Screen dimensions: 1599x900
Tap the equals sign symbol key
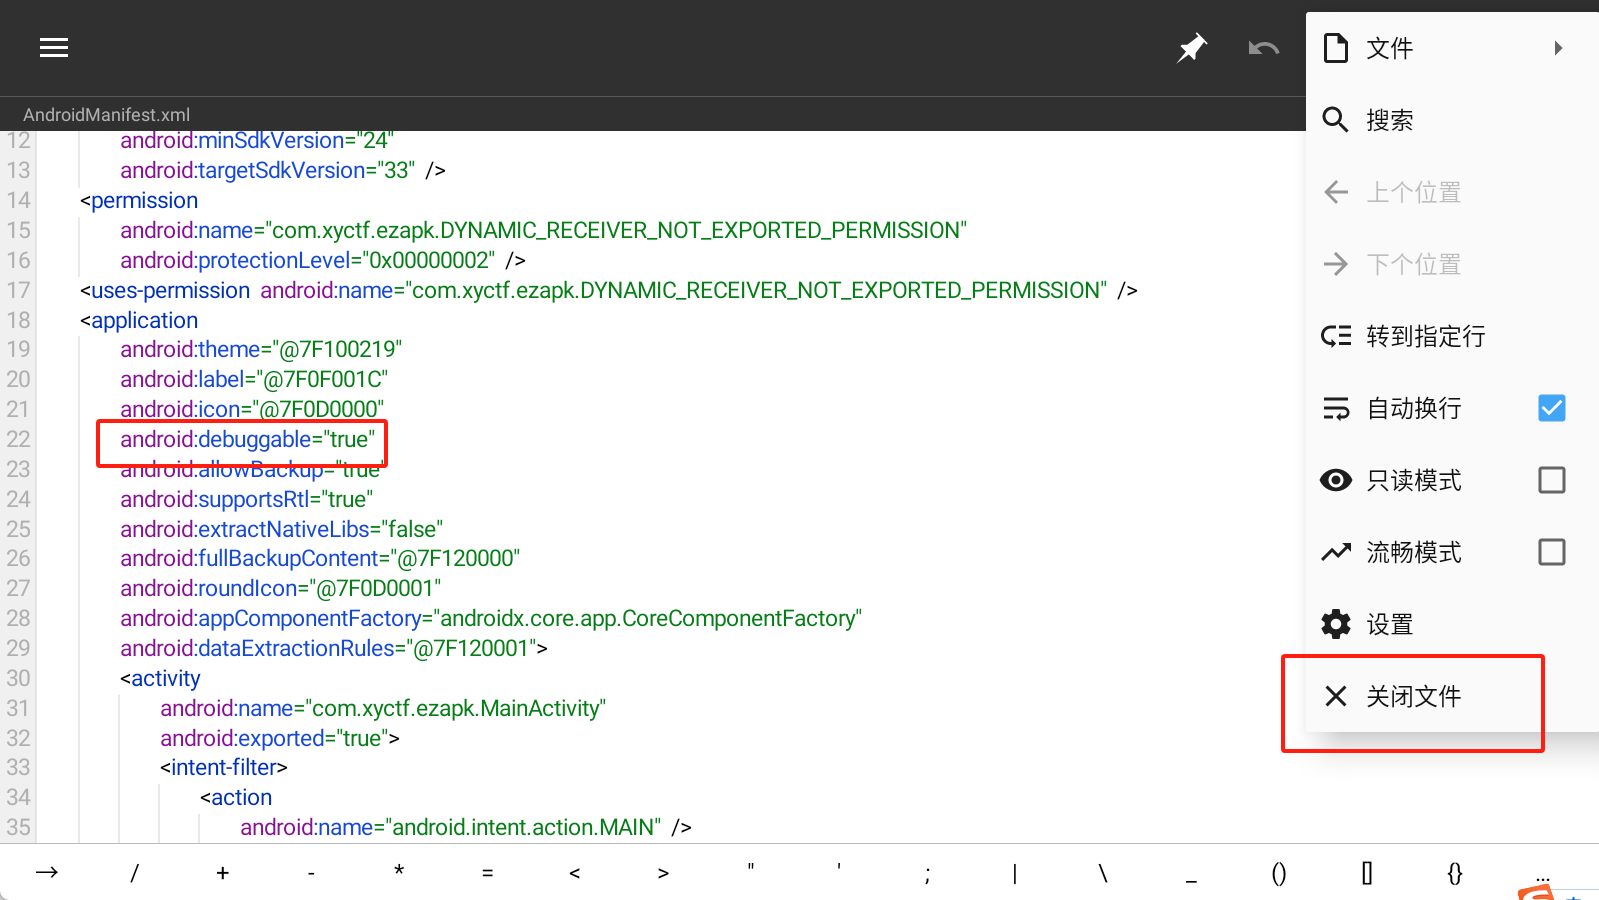[x=487, y=873]
